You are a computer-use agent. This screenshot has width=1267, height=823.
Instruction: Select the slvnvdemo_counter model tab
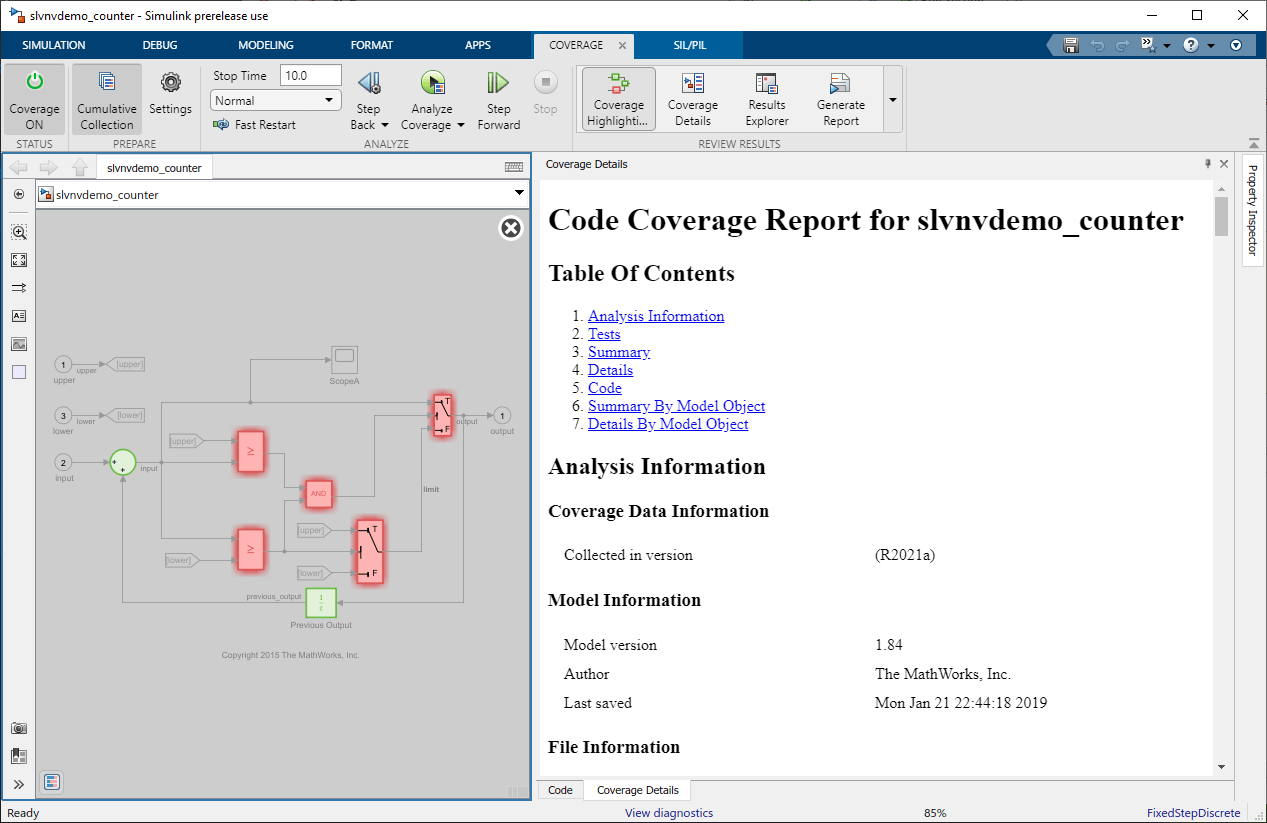click(154, 168)
